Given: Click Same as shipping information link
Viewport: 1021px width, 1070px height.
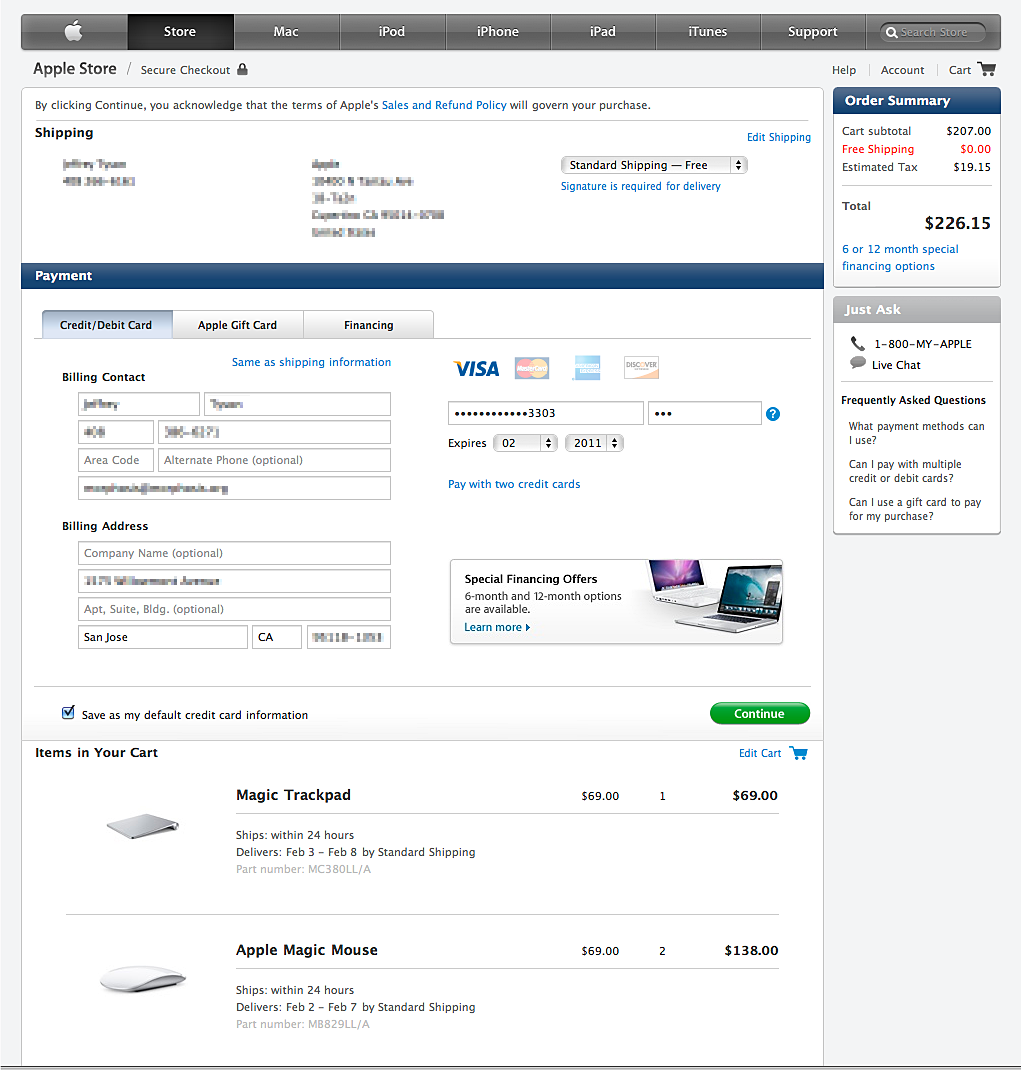Looking at the screenshot, I should pos(311,362).
